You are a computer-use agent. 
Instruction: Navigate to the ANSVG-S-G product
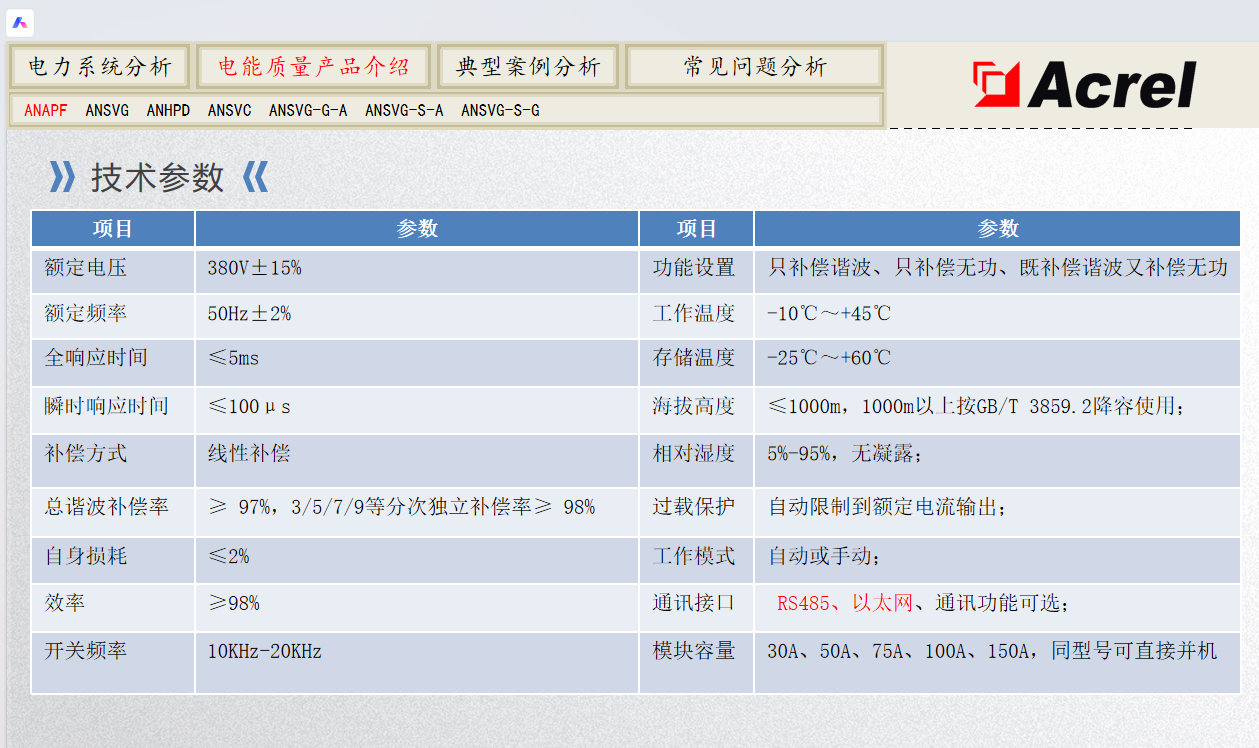click(500, 110)
